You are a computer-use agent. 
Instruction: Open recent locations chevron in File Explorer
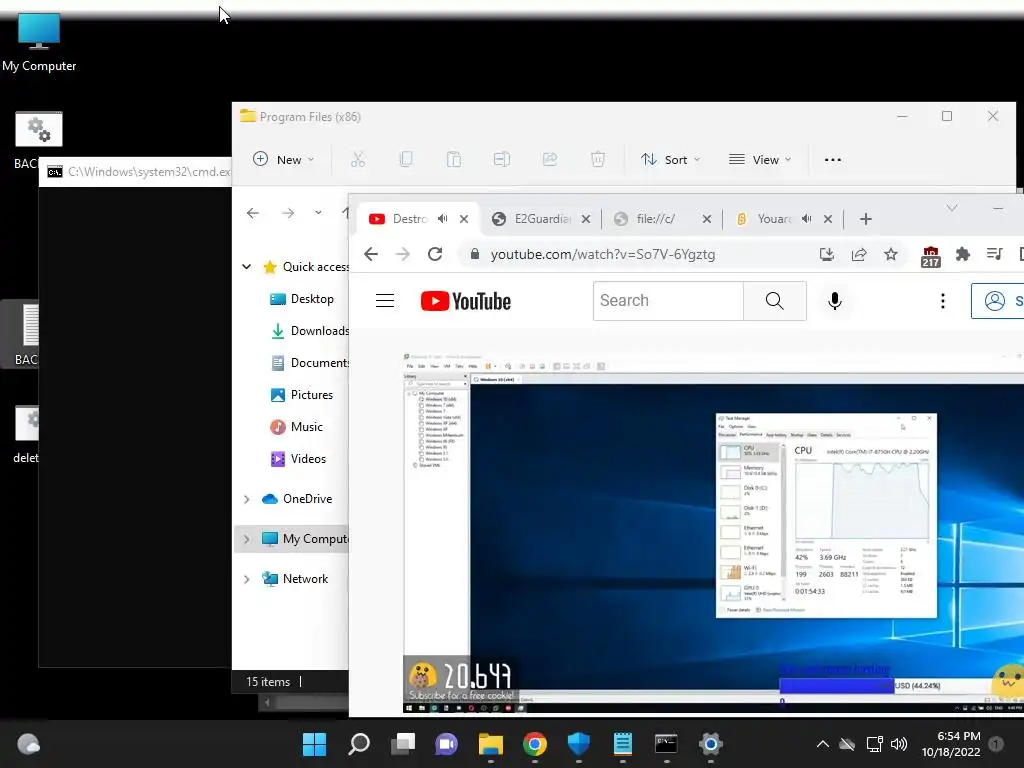tap(318, 212)
